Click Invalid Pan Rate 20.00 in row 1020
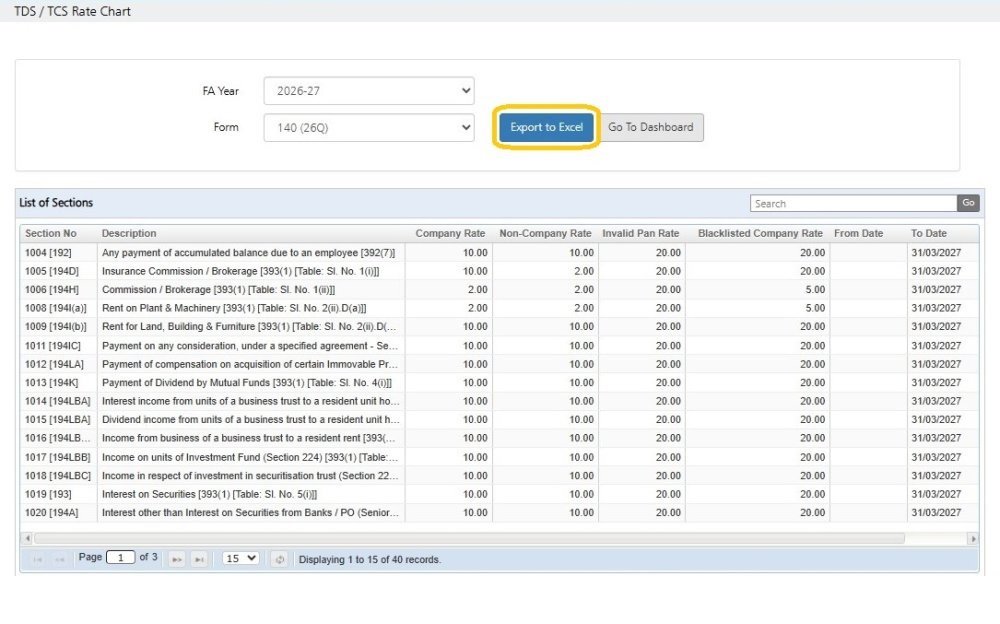Screen dimensions: 1000x624 [668, 513]
